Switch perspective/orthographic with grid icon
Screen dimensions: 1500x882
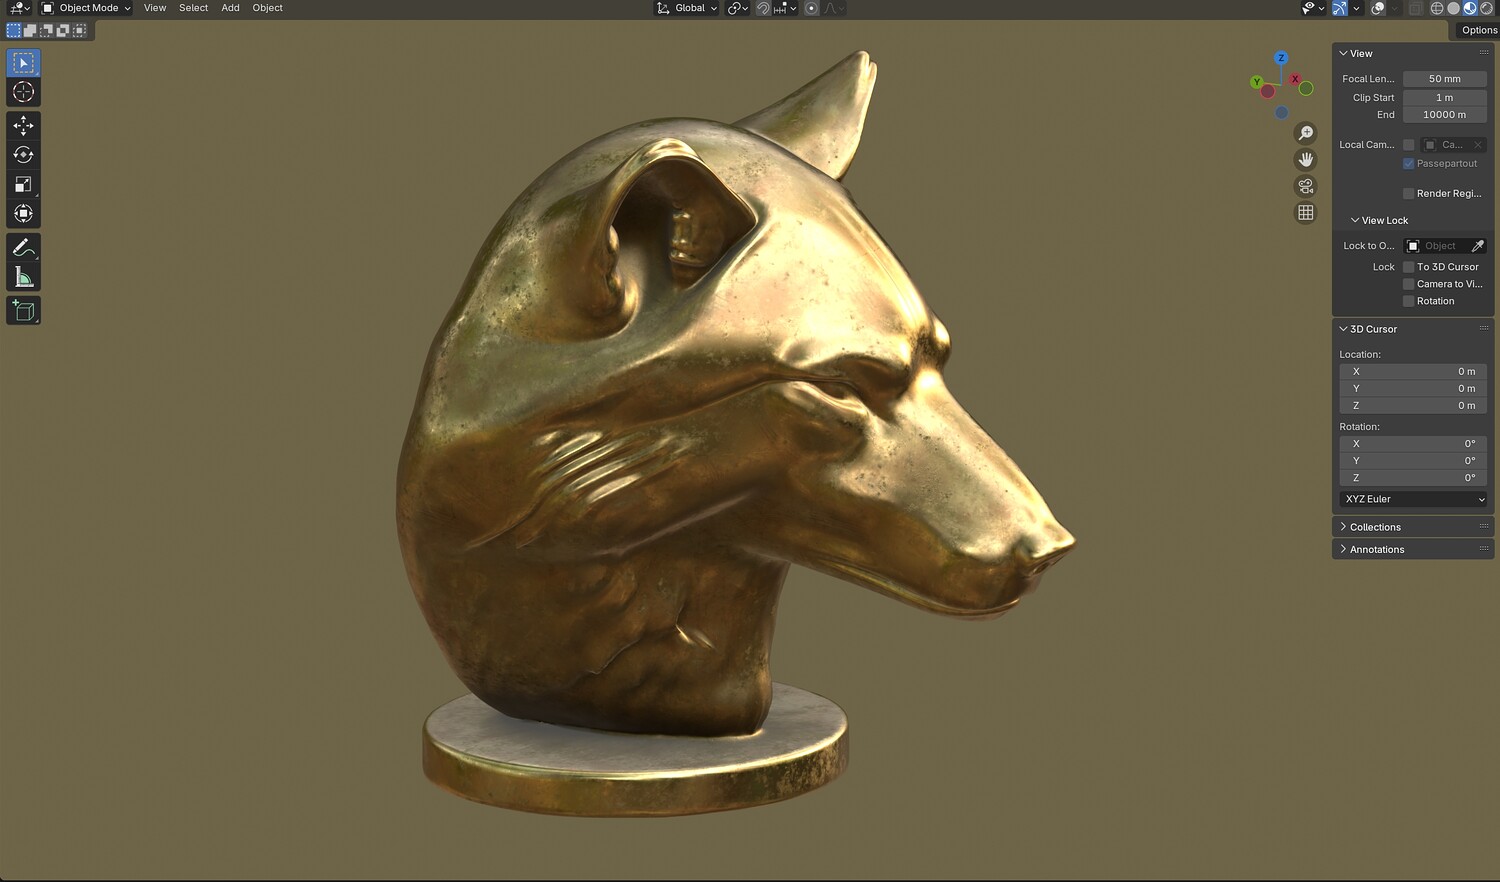(1306, 212)
